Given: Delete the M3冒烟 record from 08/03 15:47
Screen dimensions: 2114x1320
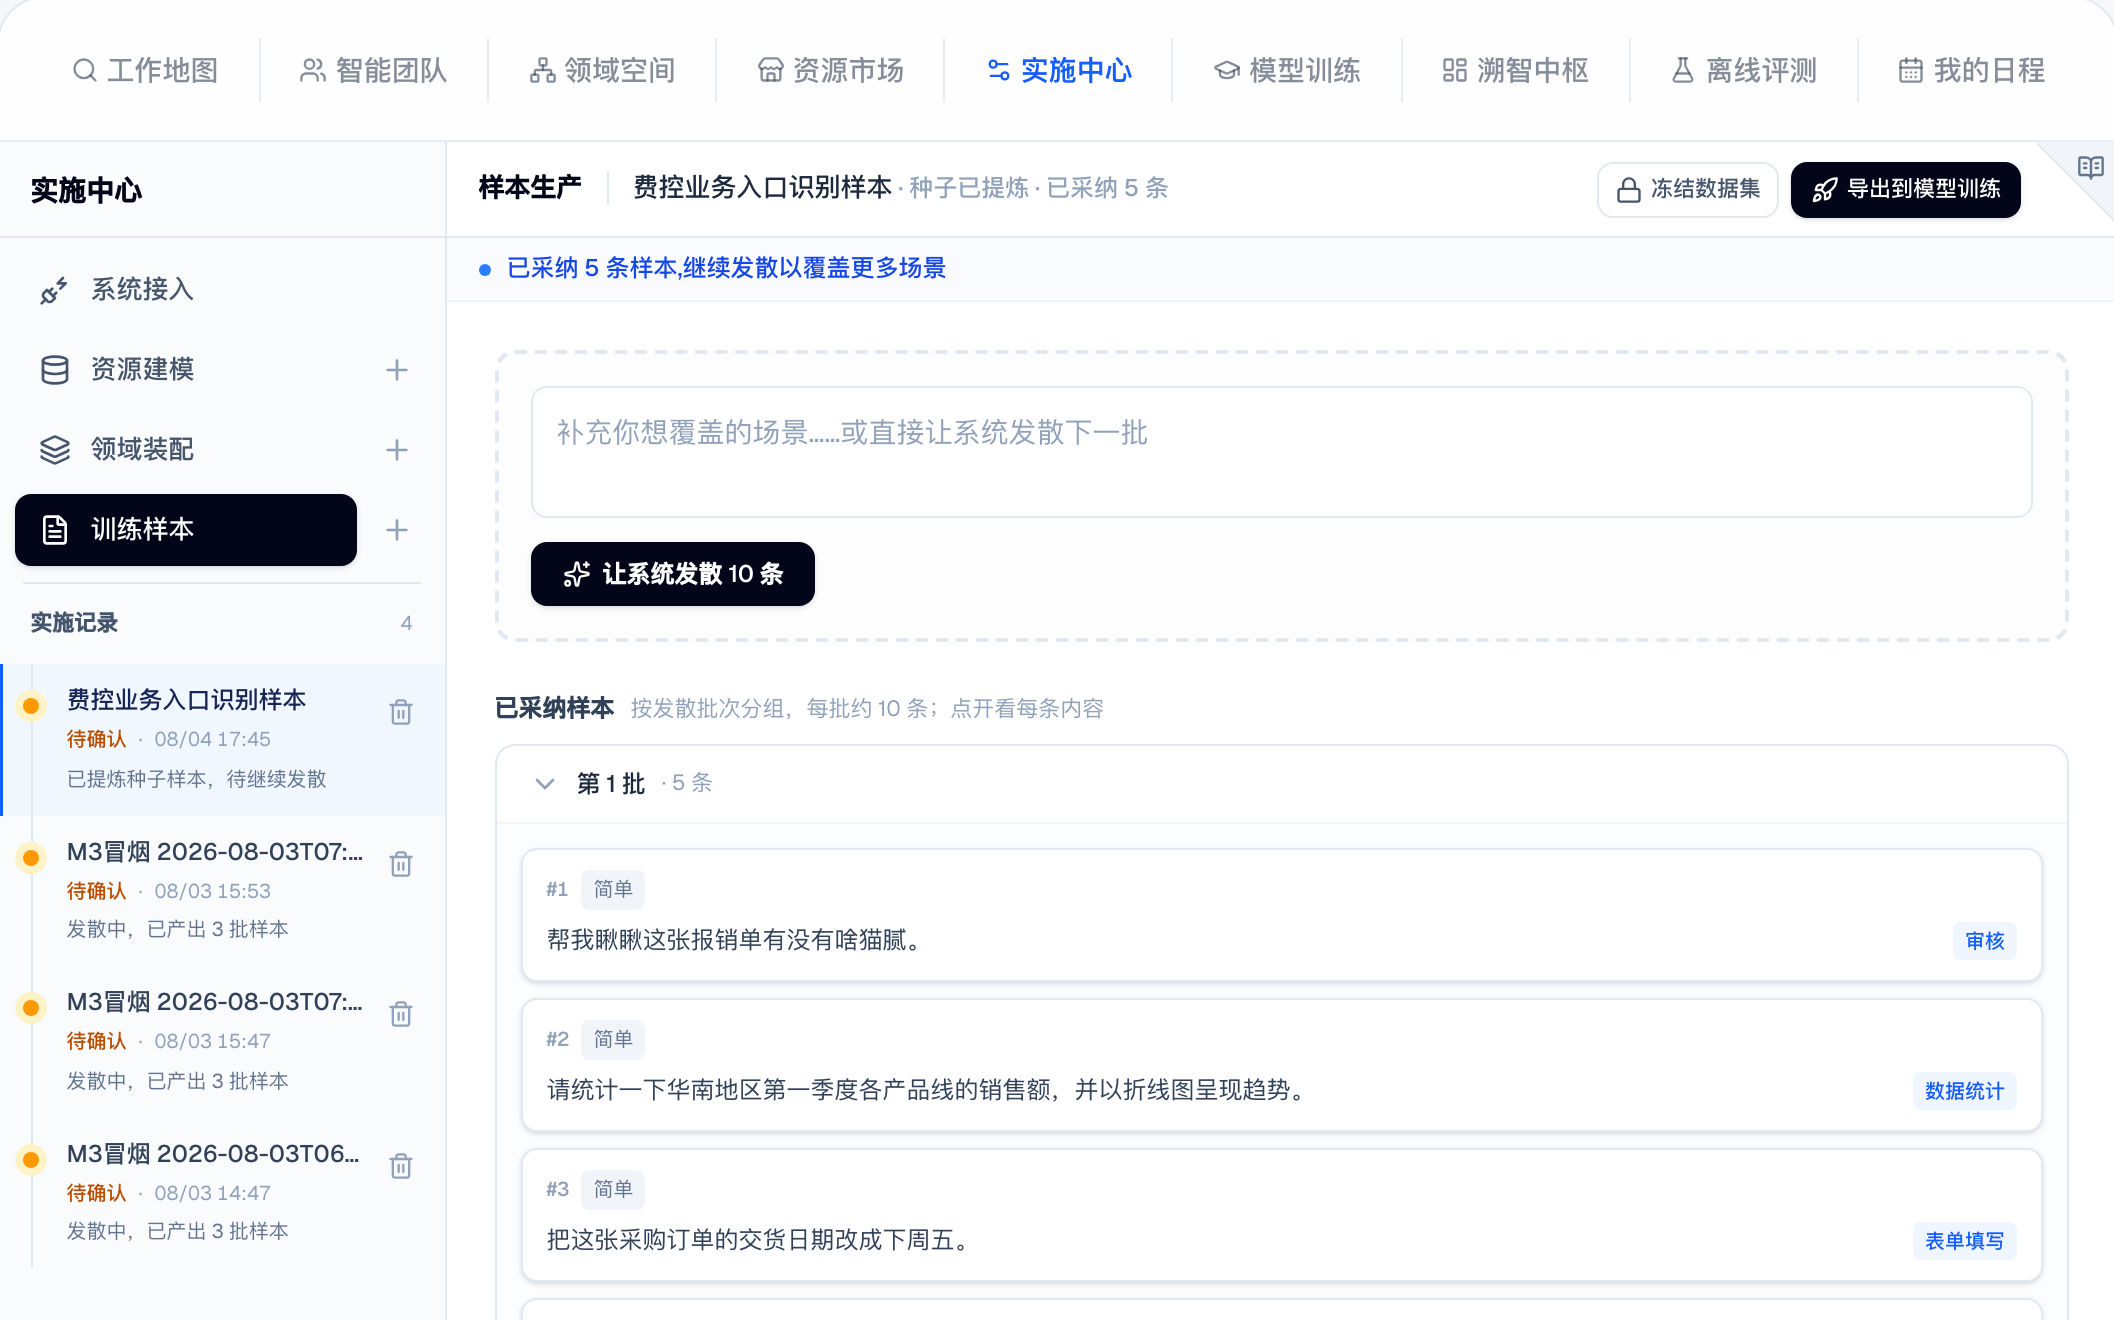Looking at the screenshot, I should click(x=401, y=1014).
